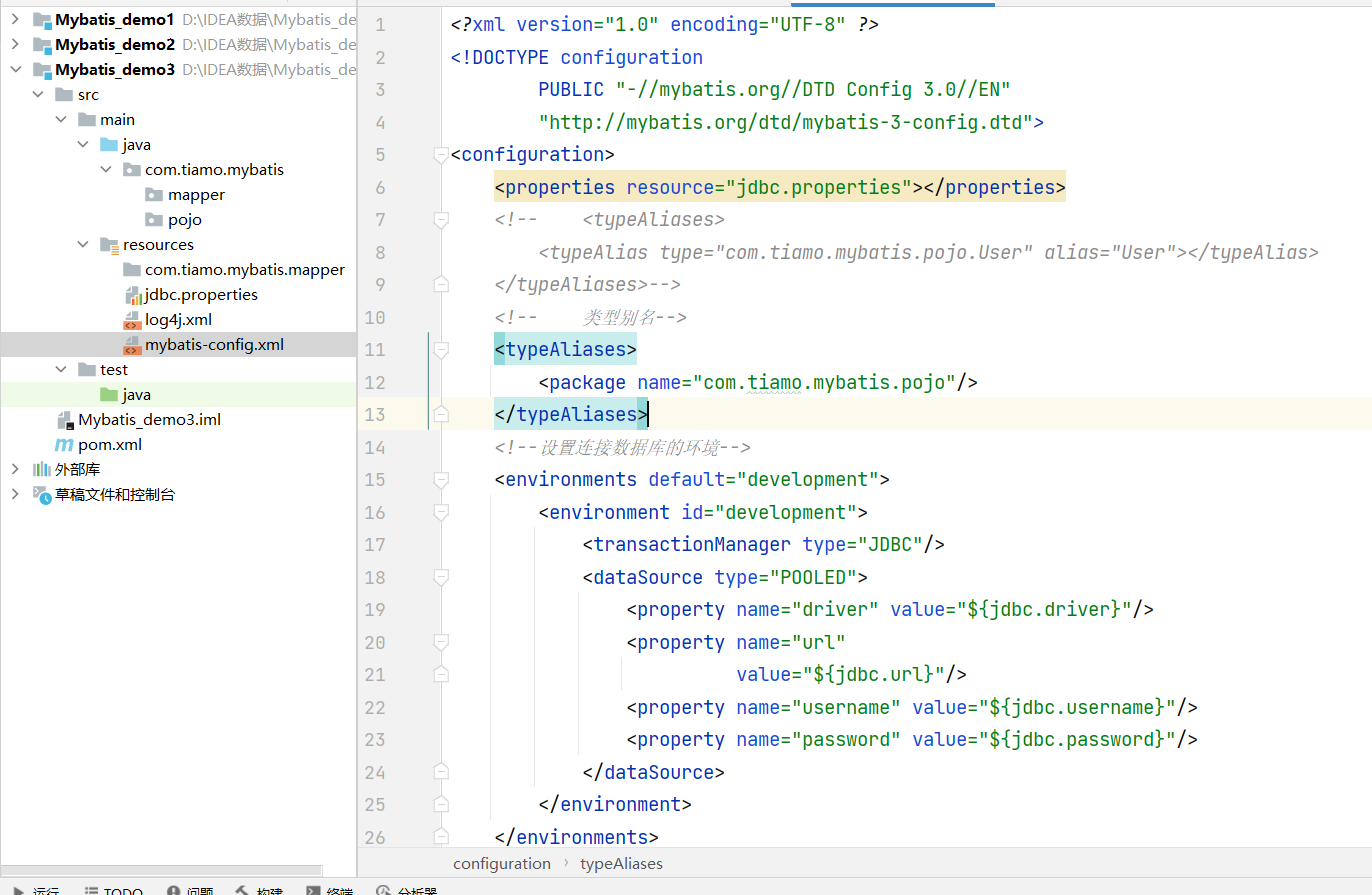This screenshot has width=1372, height=895.
Task: Fold the environments block at line 15
Action: pos(440,479)
